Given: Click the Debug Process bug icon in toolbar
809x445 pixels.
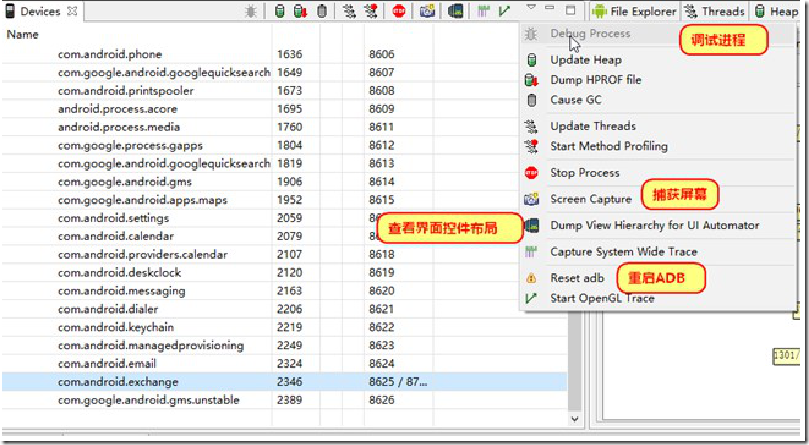Looking at the screenshot, I should (x=251, y=11).
